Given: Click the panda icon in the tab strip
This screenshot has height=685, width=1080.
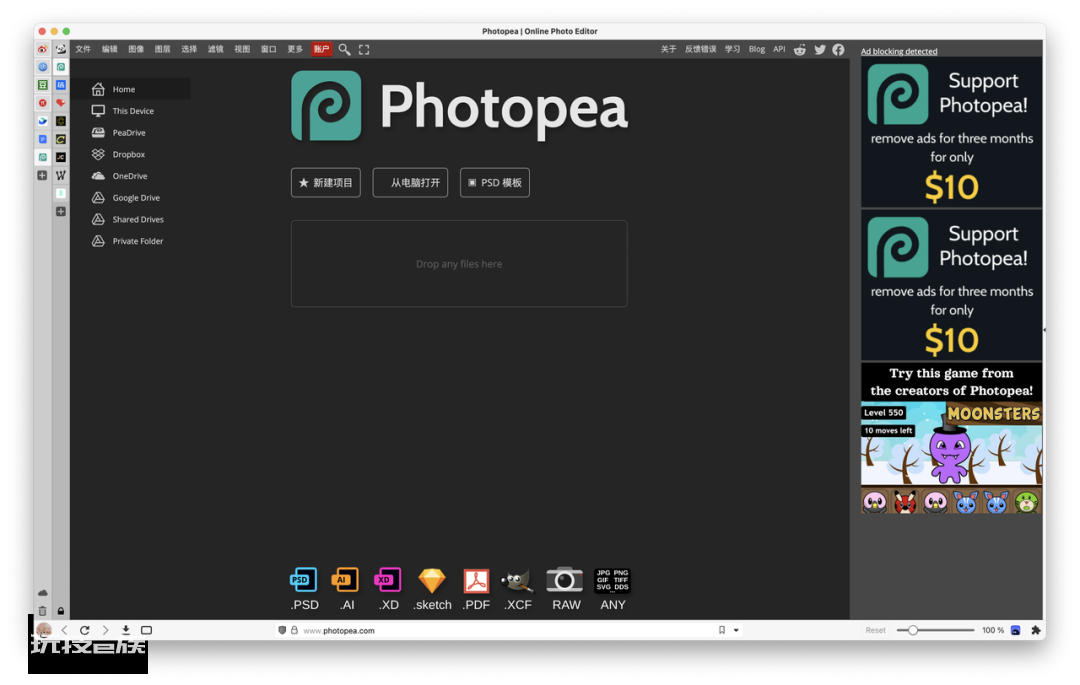Looking at the screenshot, I should (61, 49).
